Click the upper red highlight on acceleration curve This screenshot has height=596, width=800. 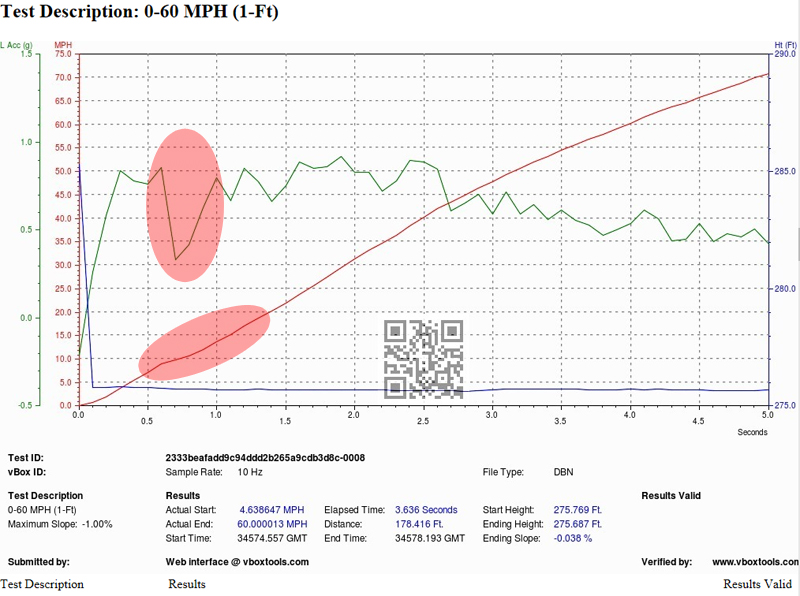(183, 205)
